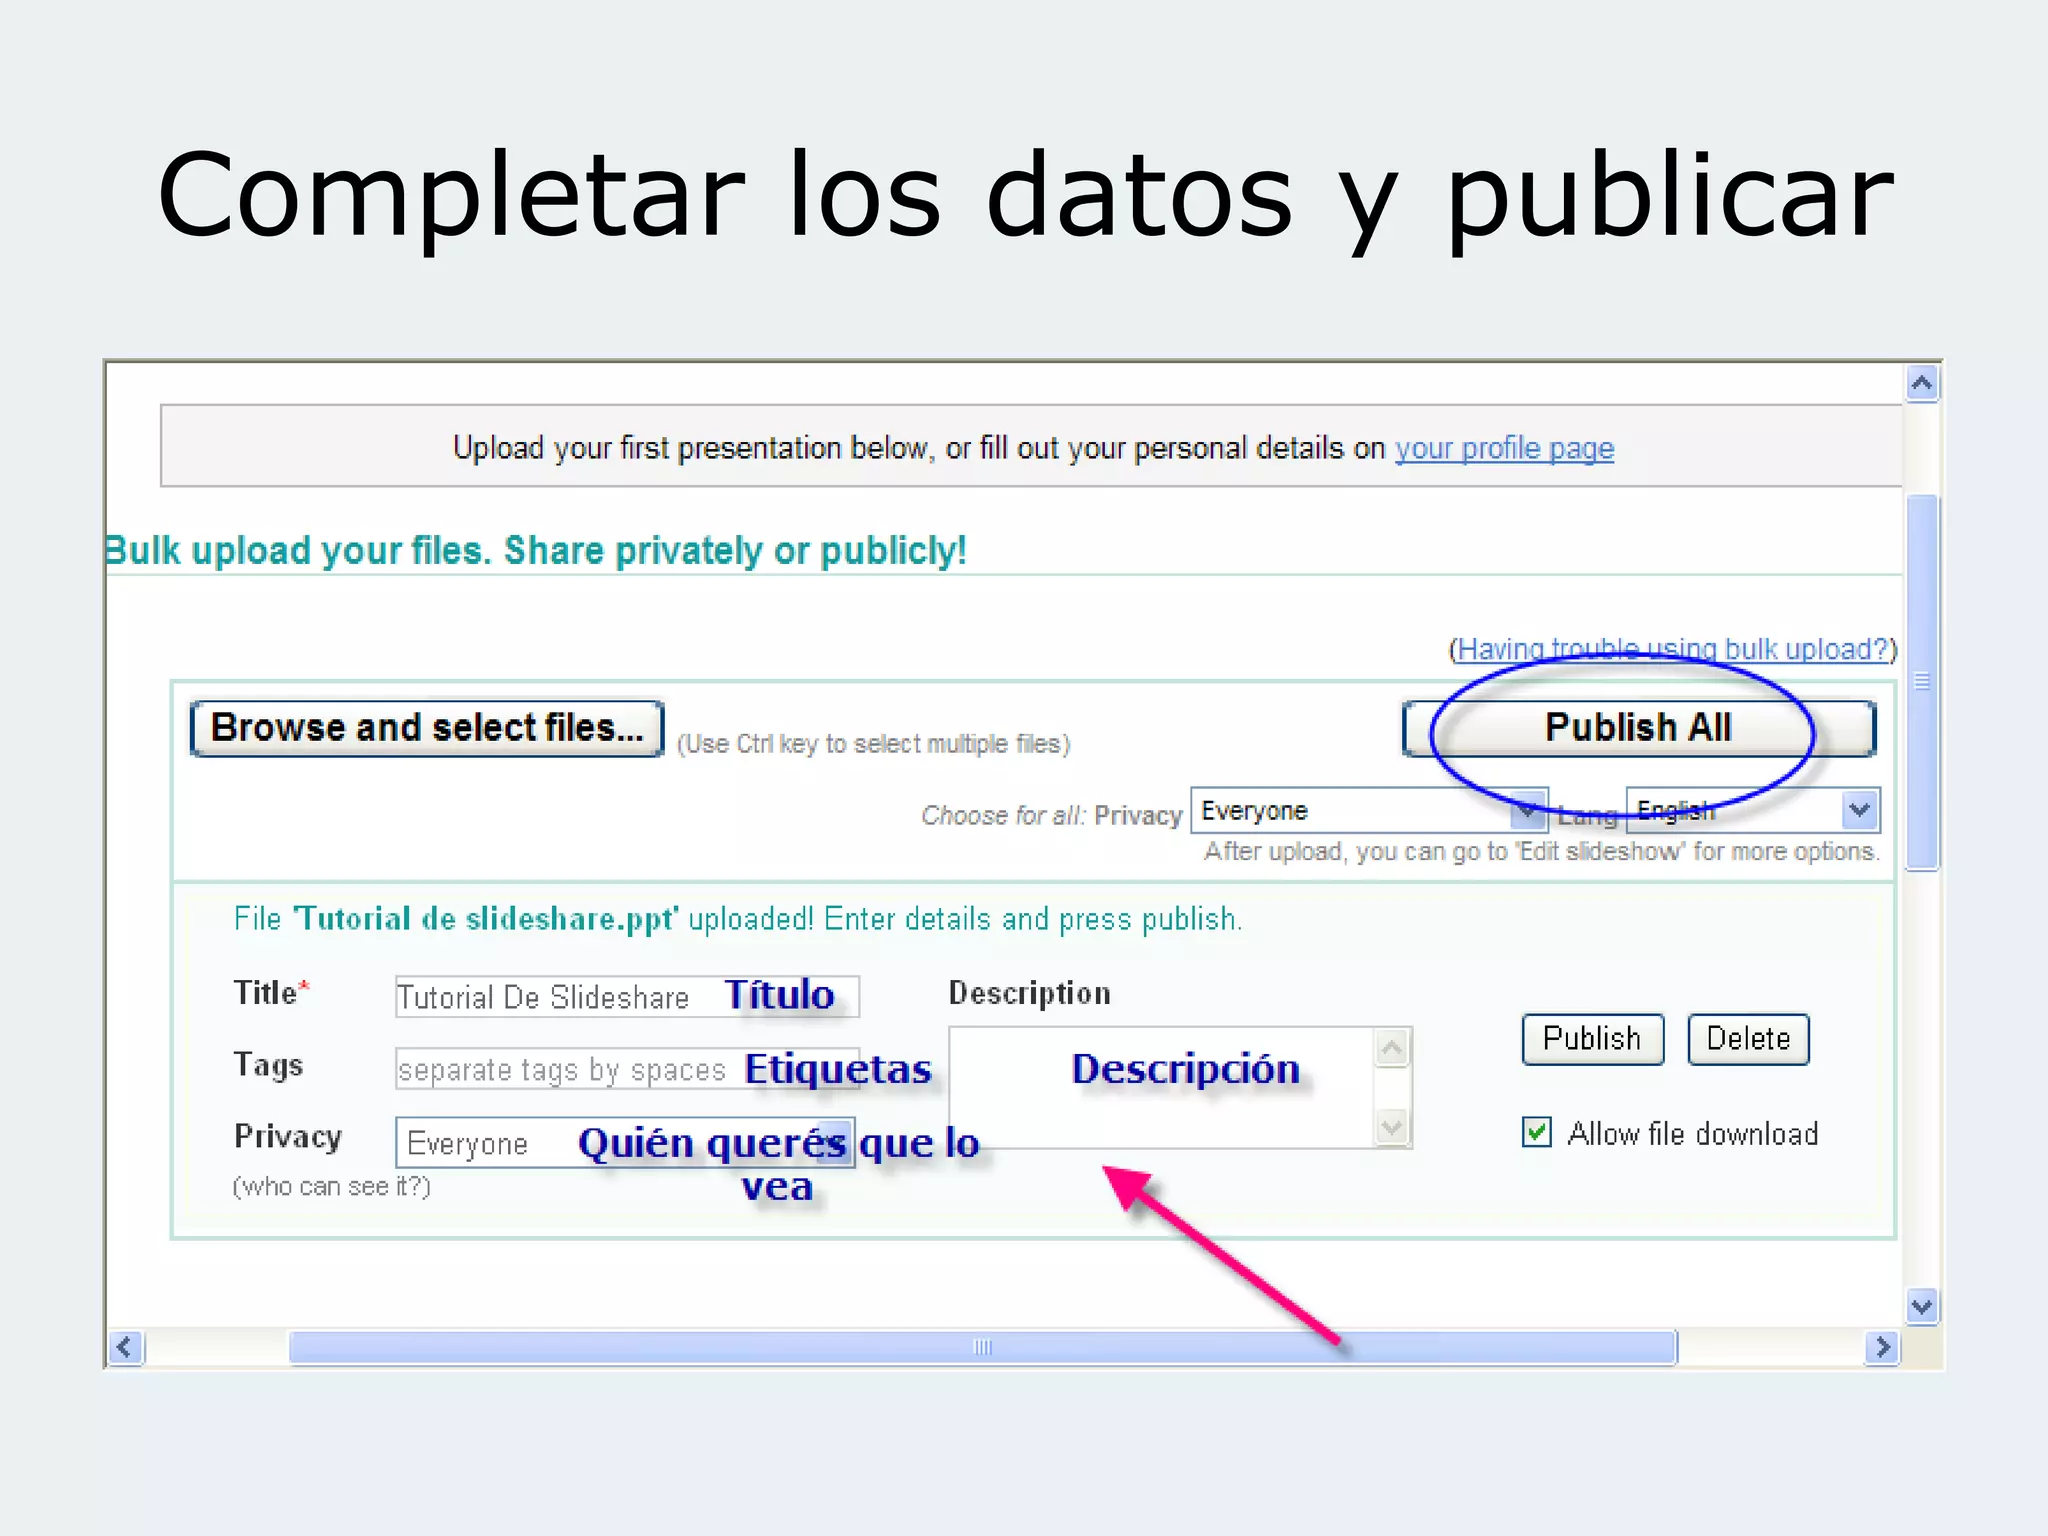Click the 'File Tutorial de slideshare.ppt uploaded!' message
Image resolution: width=2048 pixels, height=1536 pixels.
click(738, 919)
